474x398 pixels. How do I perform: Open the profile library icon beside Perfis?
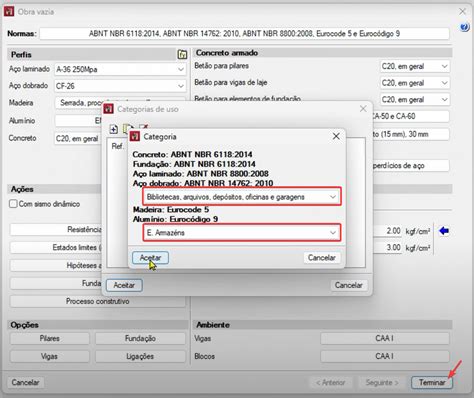coord(182,54)
